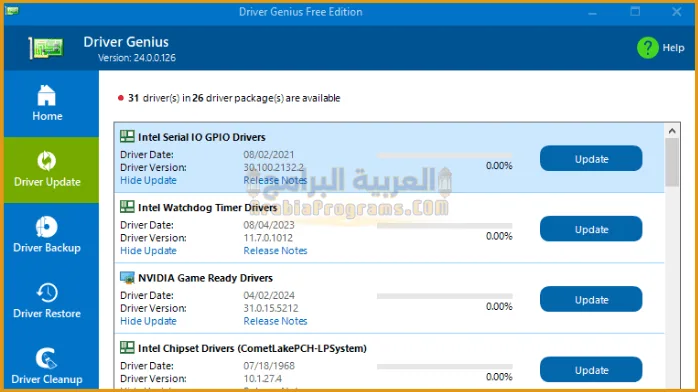Update NVIDIA Game Ready Drivers

point(591,299)
